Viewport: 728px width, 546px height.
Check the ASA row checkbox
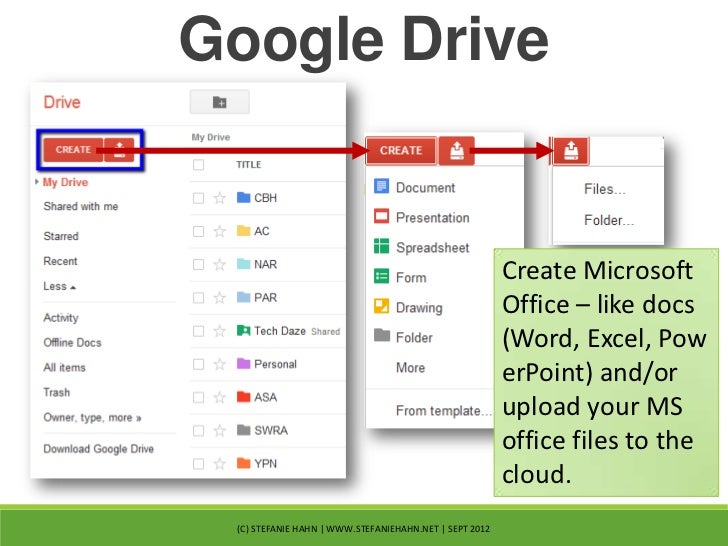[198, 397]
